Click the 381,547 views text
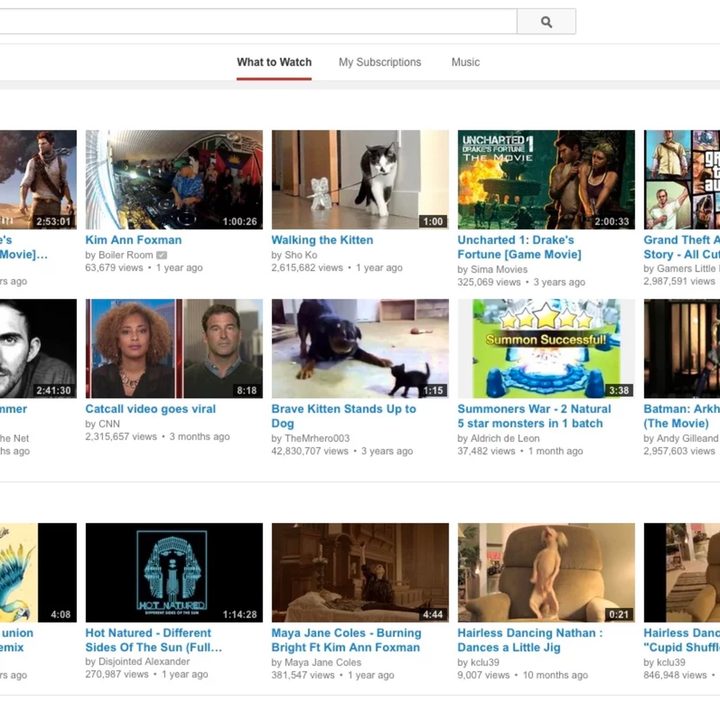 click(x=303, y=675)
